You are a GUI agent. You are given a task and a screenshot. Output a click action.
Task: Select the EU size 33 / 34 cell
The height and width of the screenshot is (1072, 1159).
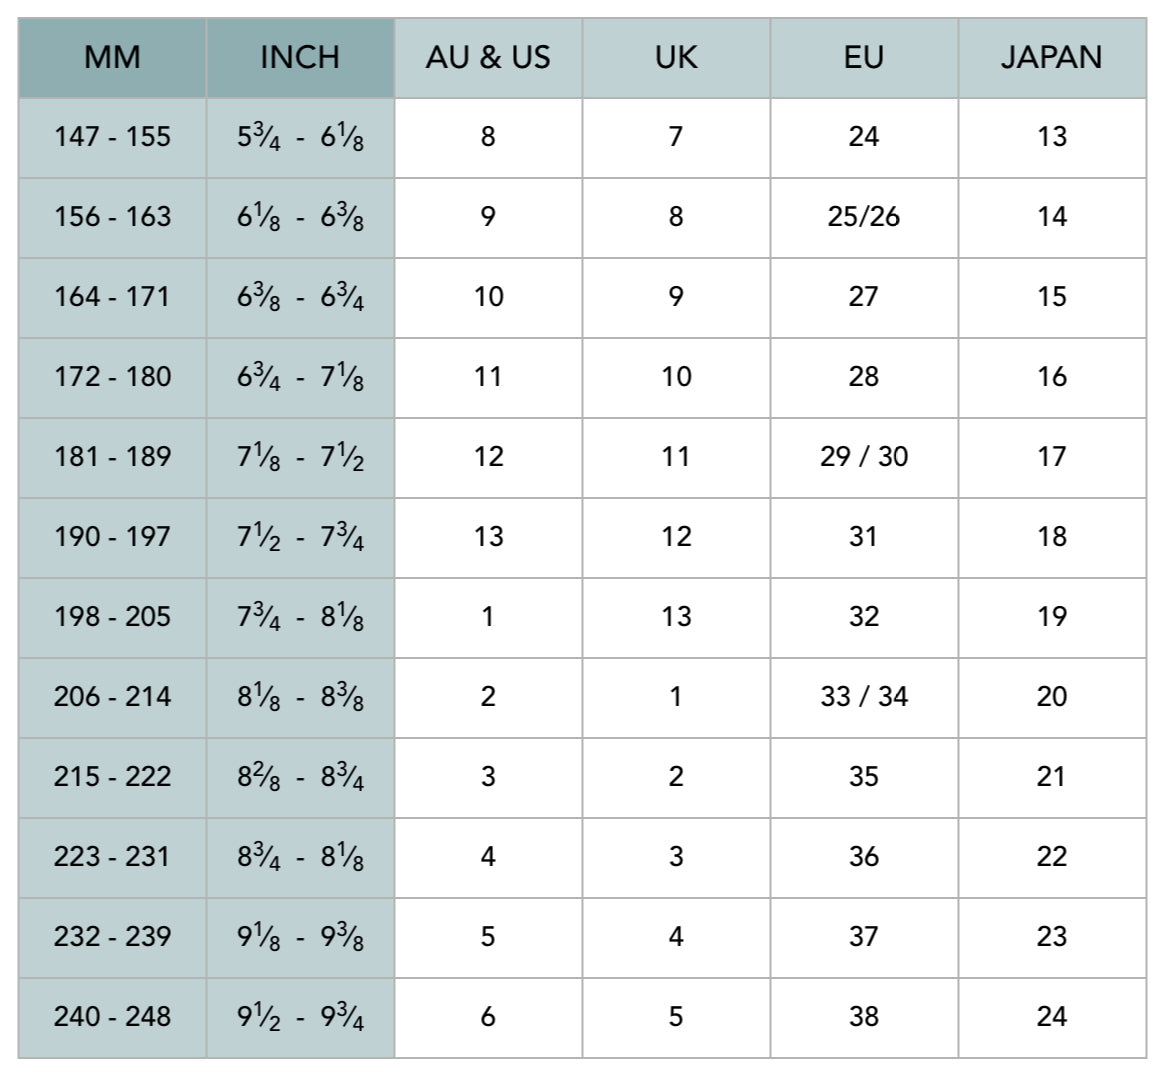click(864, 697)
